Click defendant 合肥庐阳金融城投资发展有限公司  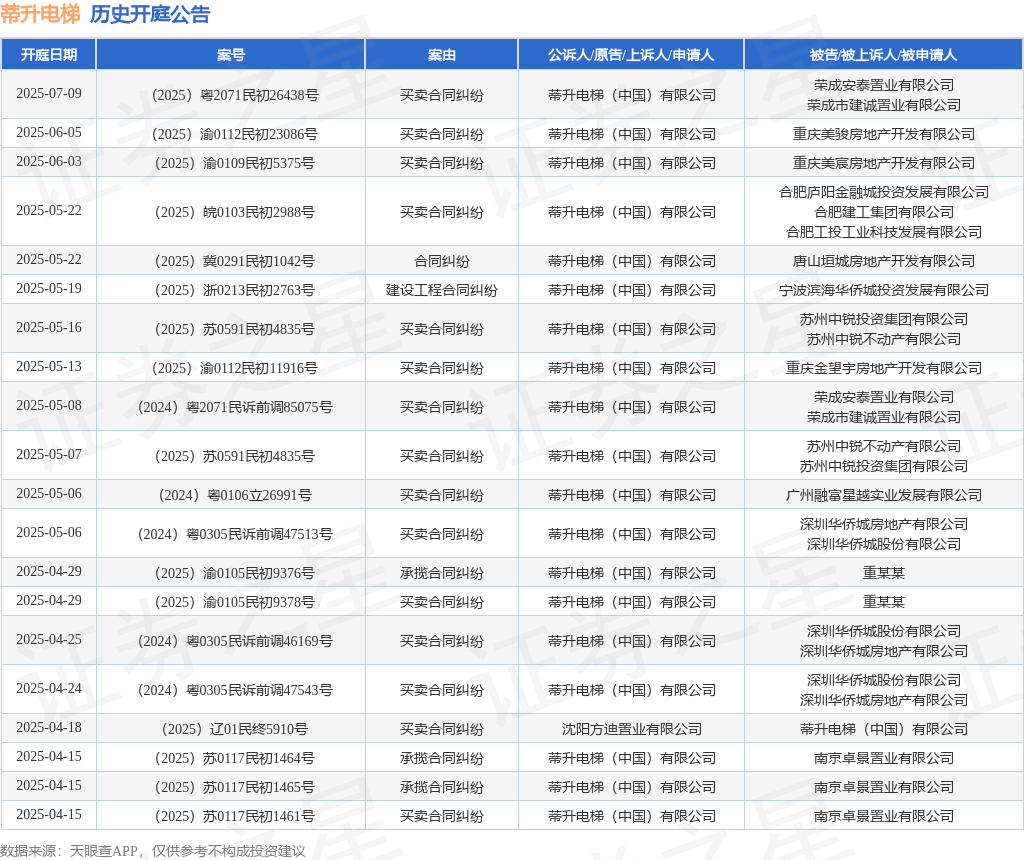pos(884,192)
